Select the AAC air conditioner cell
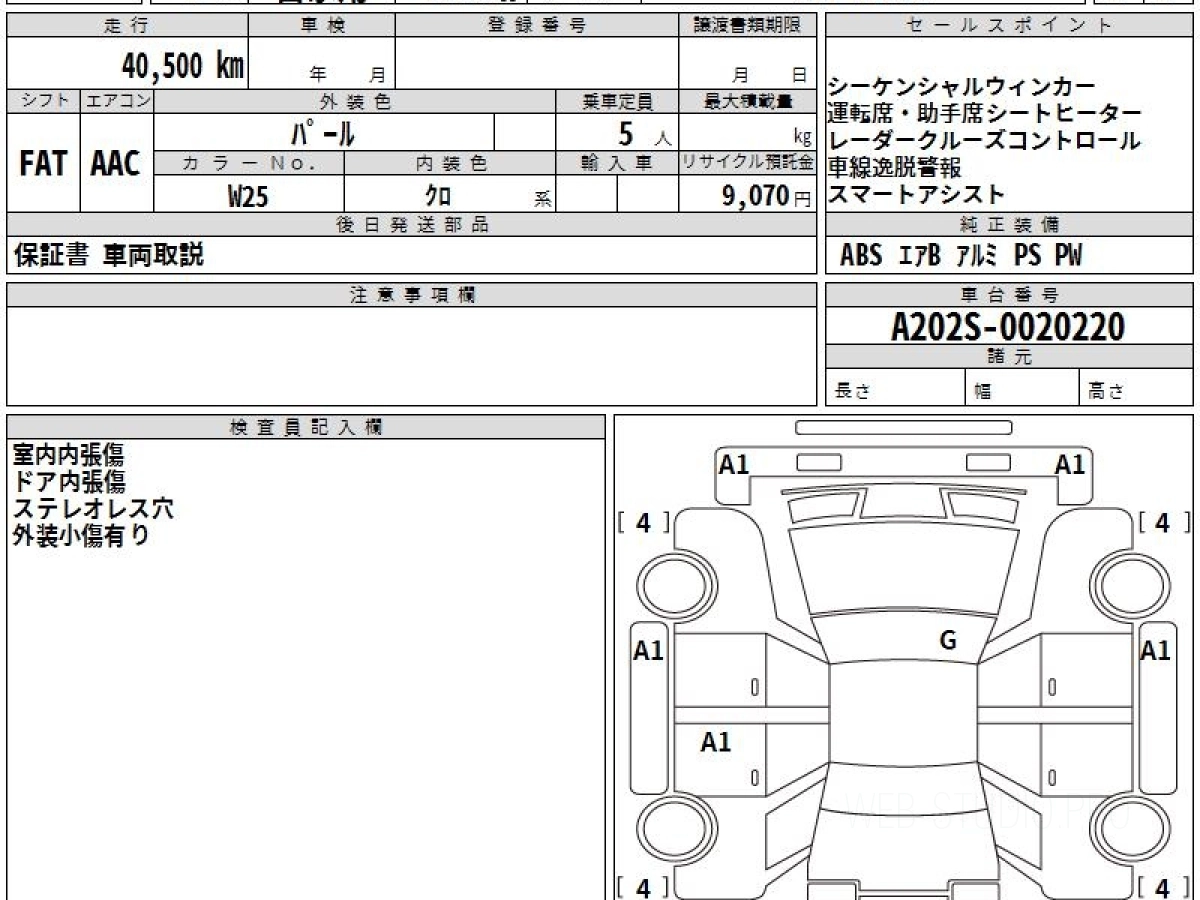This screenshot has width=1200, height=900. tap(116, 164)
